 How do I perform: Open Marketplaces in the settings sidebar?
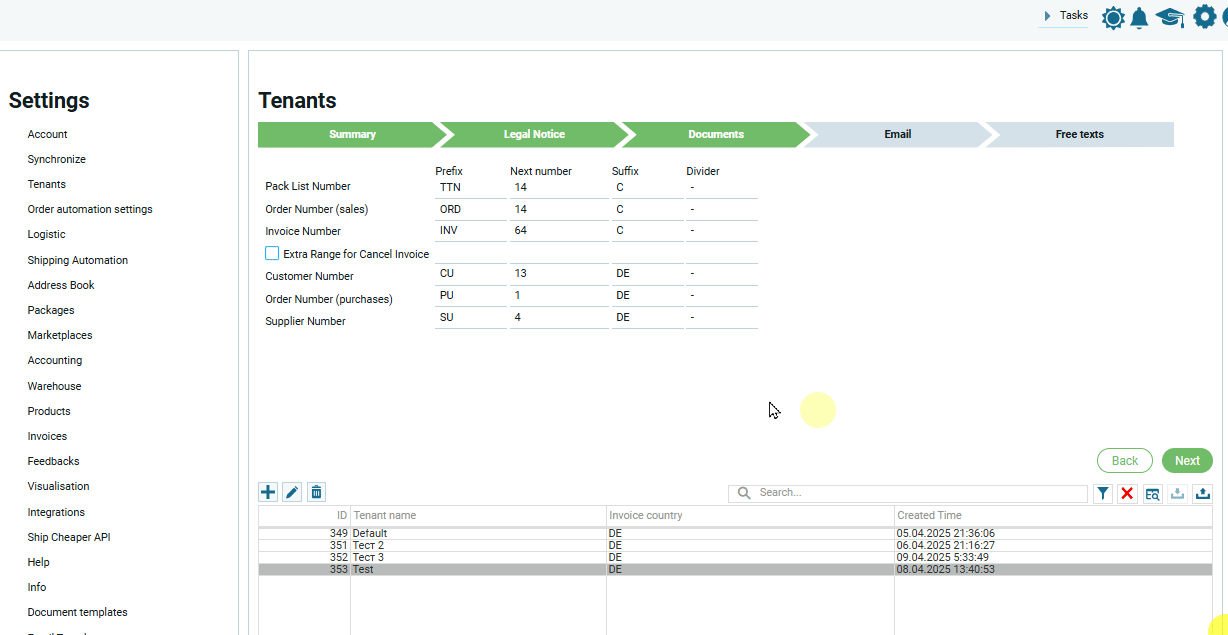(x=60, y=335)
